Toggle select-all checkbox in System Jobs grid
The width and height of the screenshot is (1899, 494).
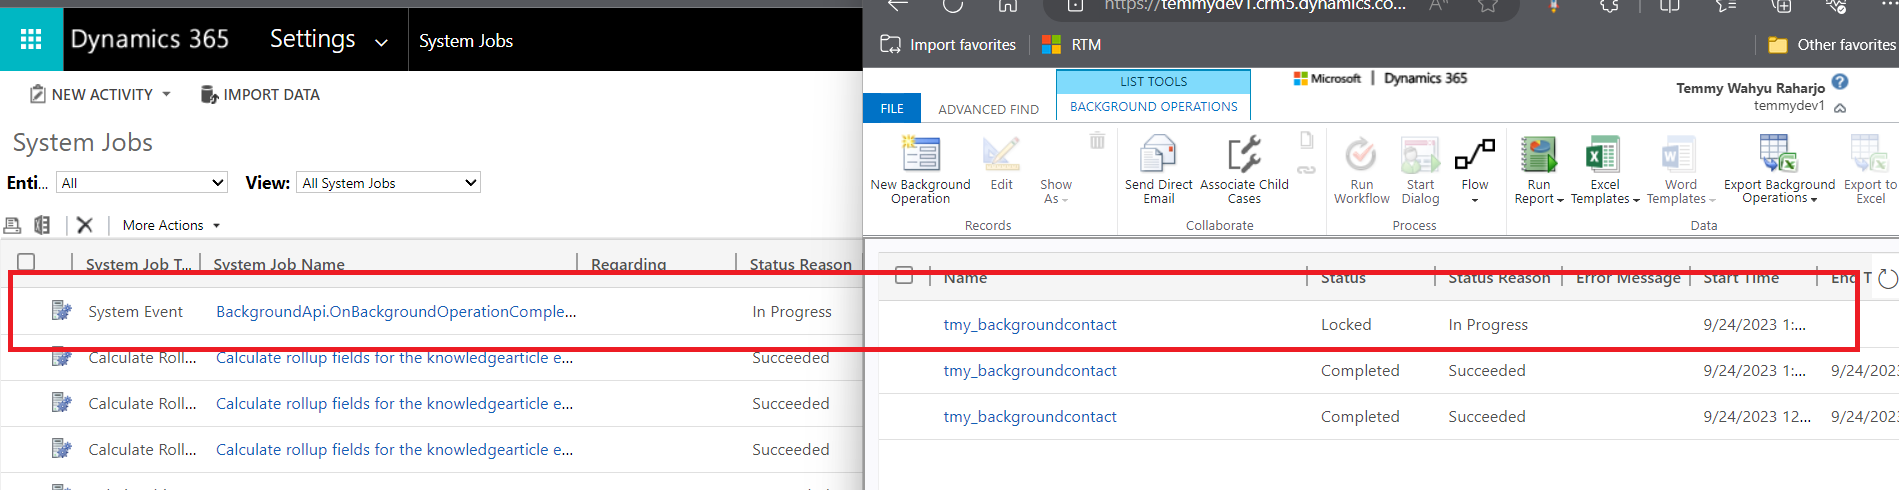[27, 262]
